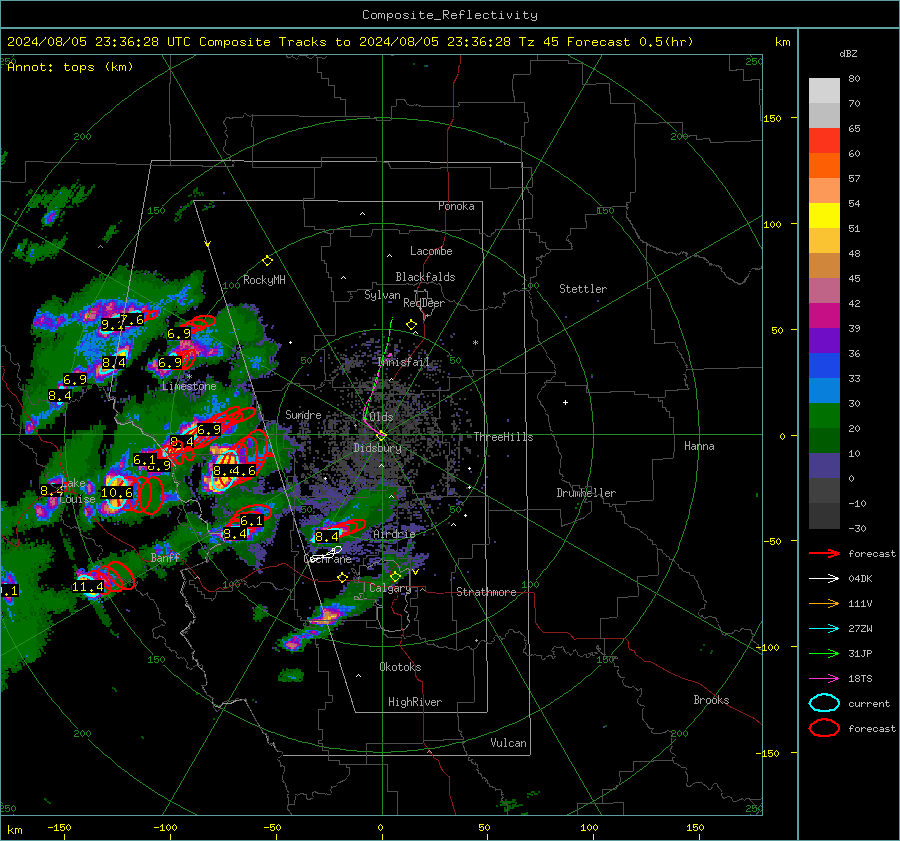Click the Lacombe city label

tap(431, 251)
